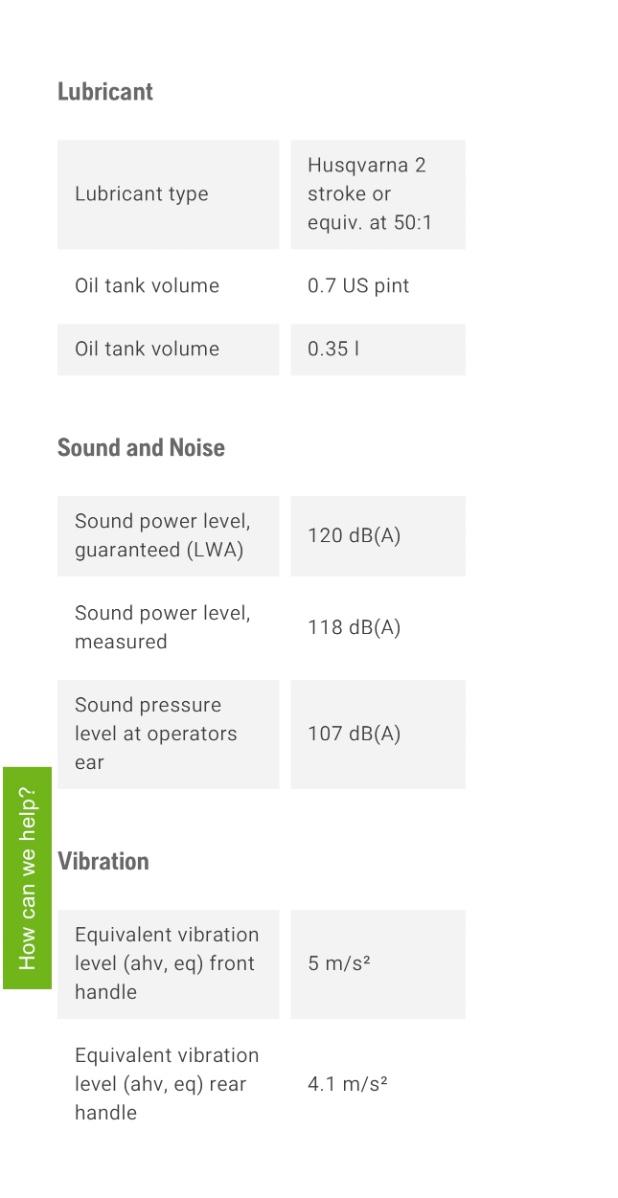This screenshot has height=1198, width=618.
Task: Click the '107 dB(A)' value cell
Action: pyautogui.click(x=354, y=734)
